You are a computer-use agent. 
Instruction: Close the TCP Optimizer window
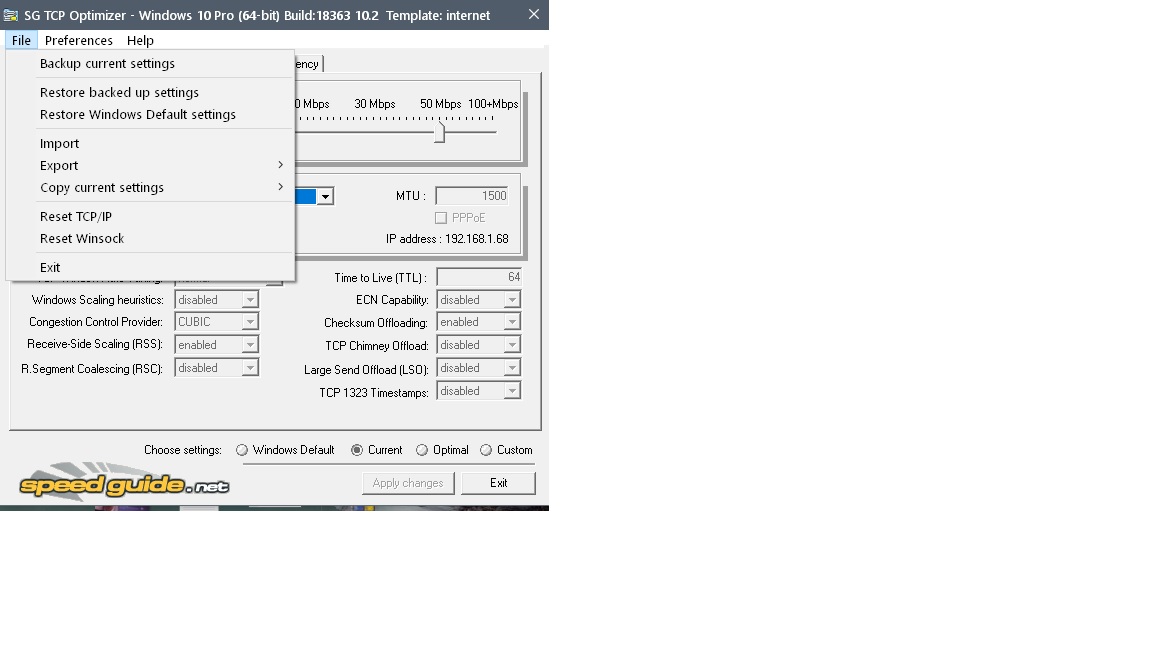pos(534,15)
